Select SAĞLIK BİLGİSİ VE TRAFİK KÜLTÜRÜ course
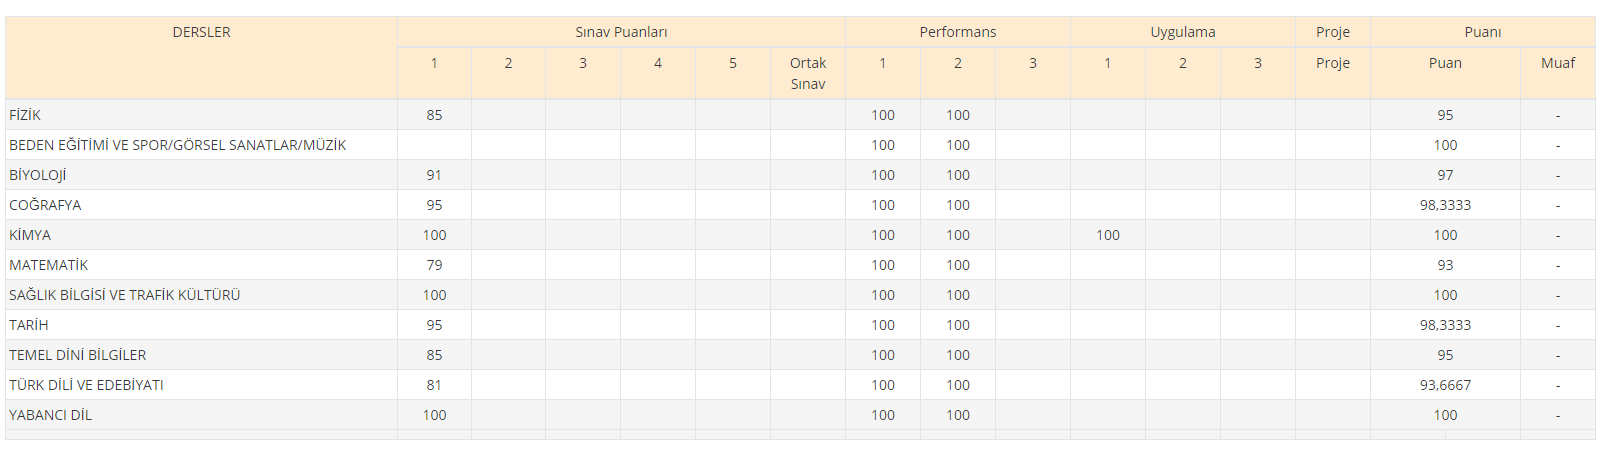The width and height of the screenshot is (1613, 449). pos(125,295)
